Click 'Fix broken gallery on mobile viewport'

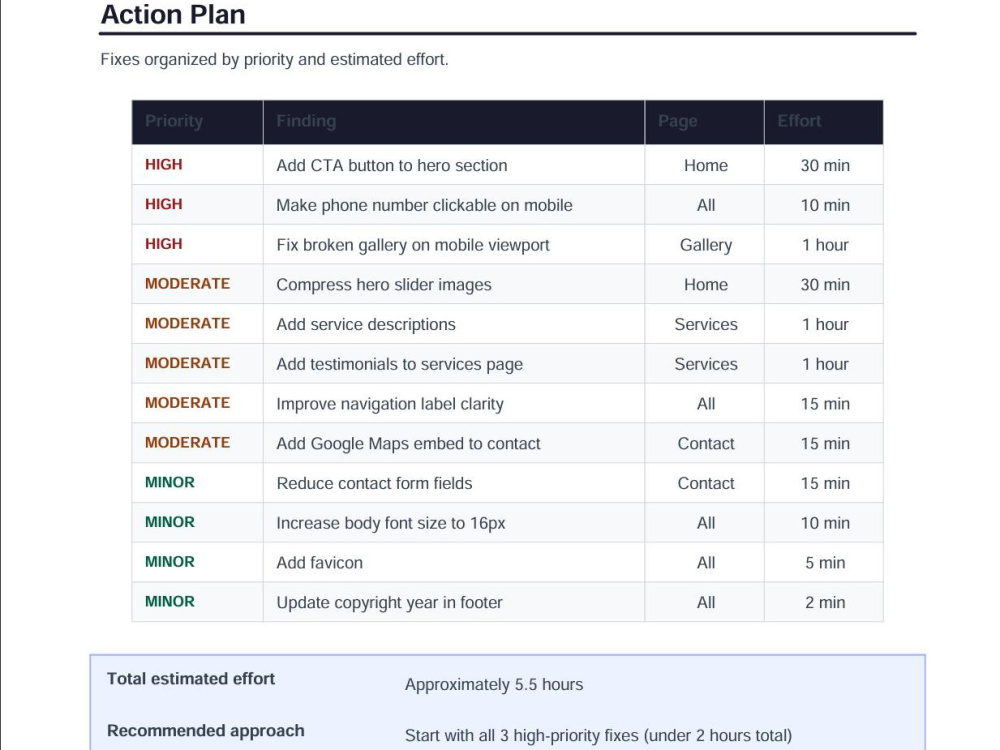click(413, 245)
